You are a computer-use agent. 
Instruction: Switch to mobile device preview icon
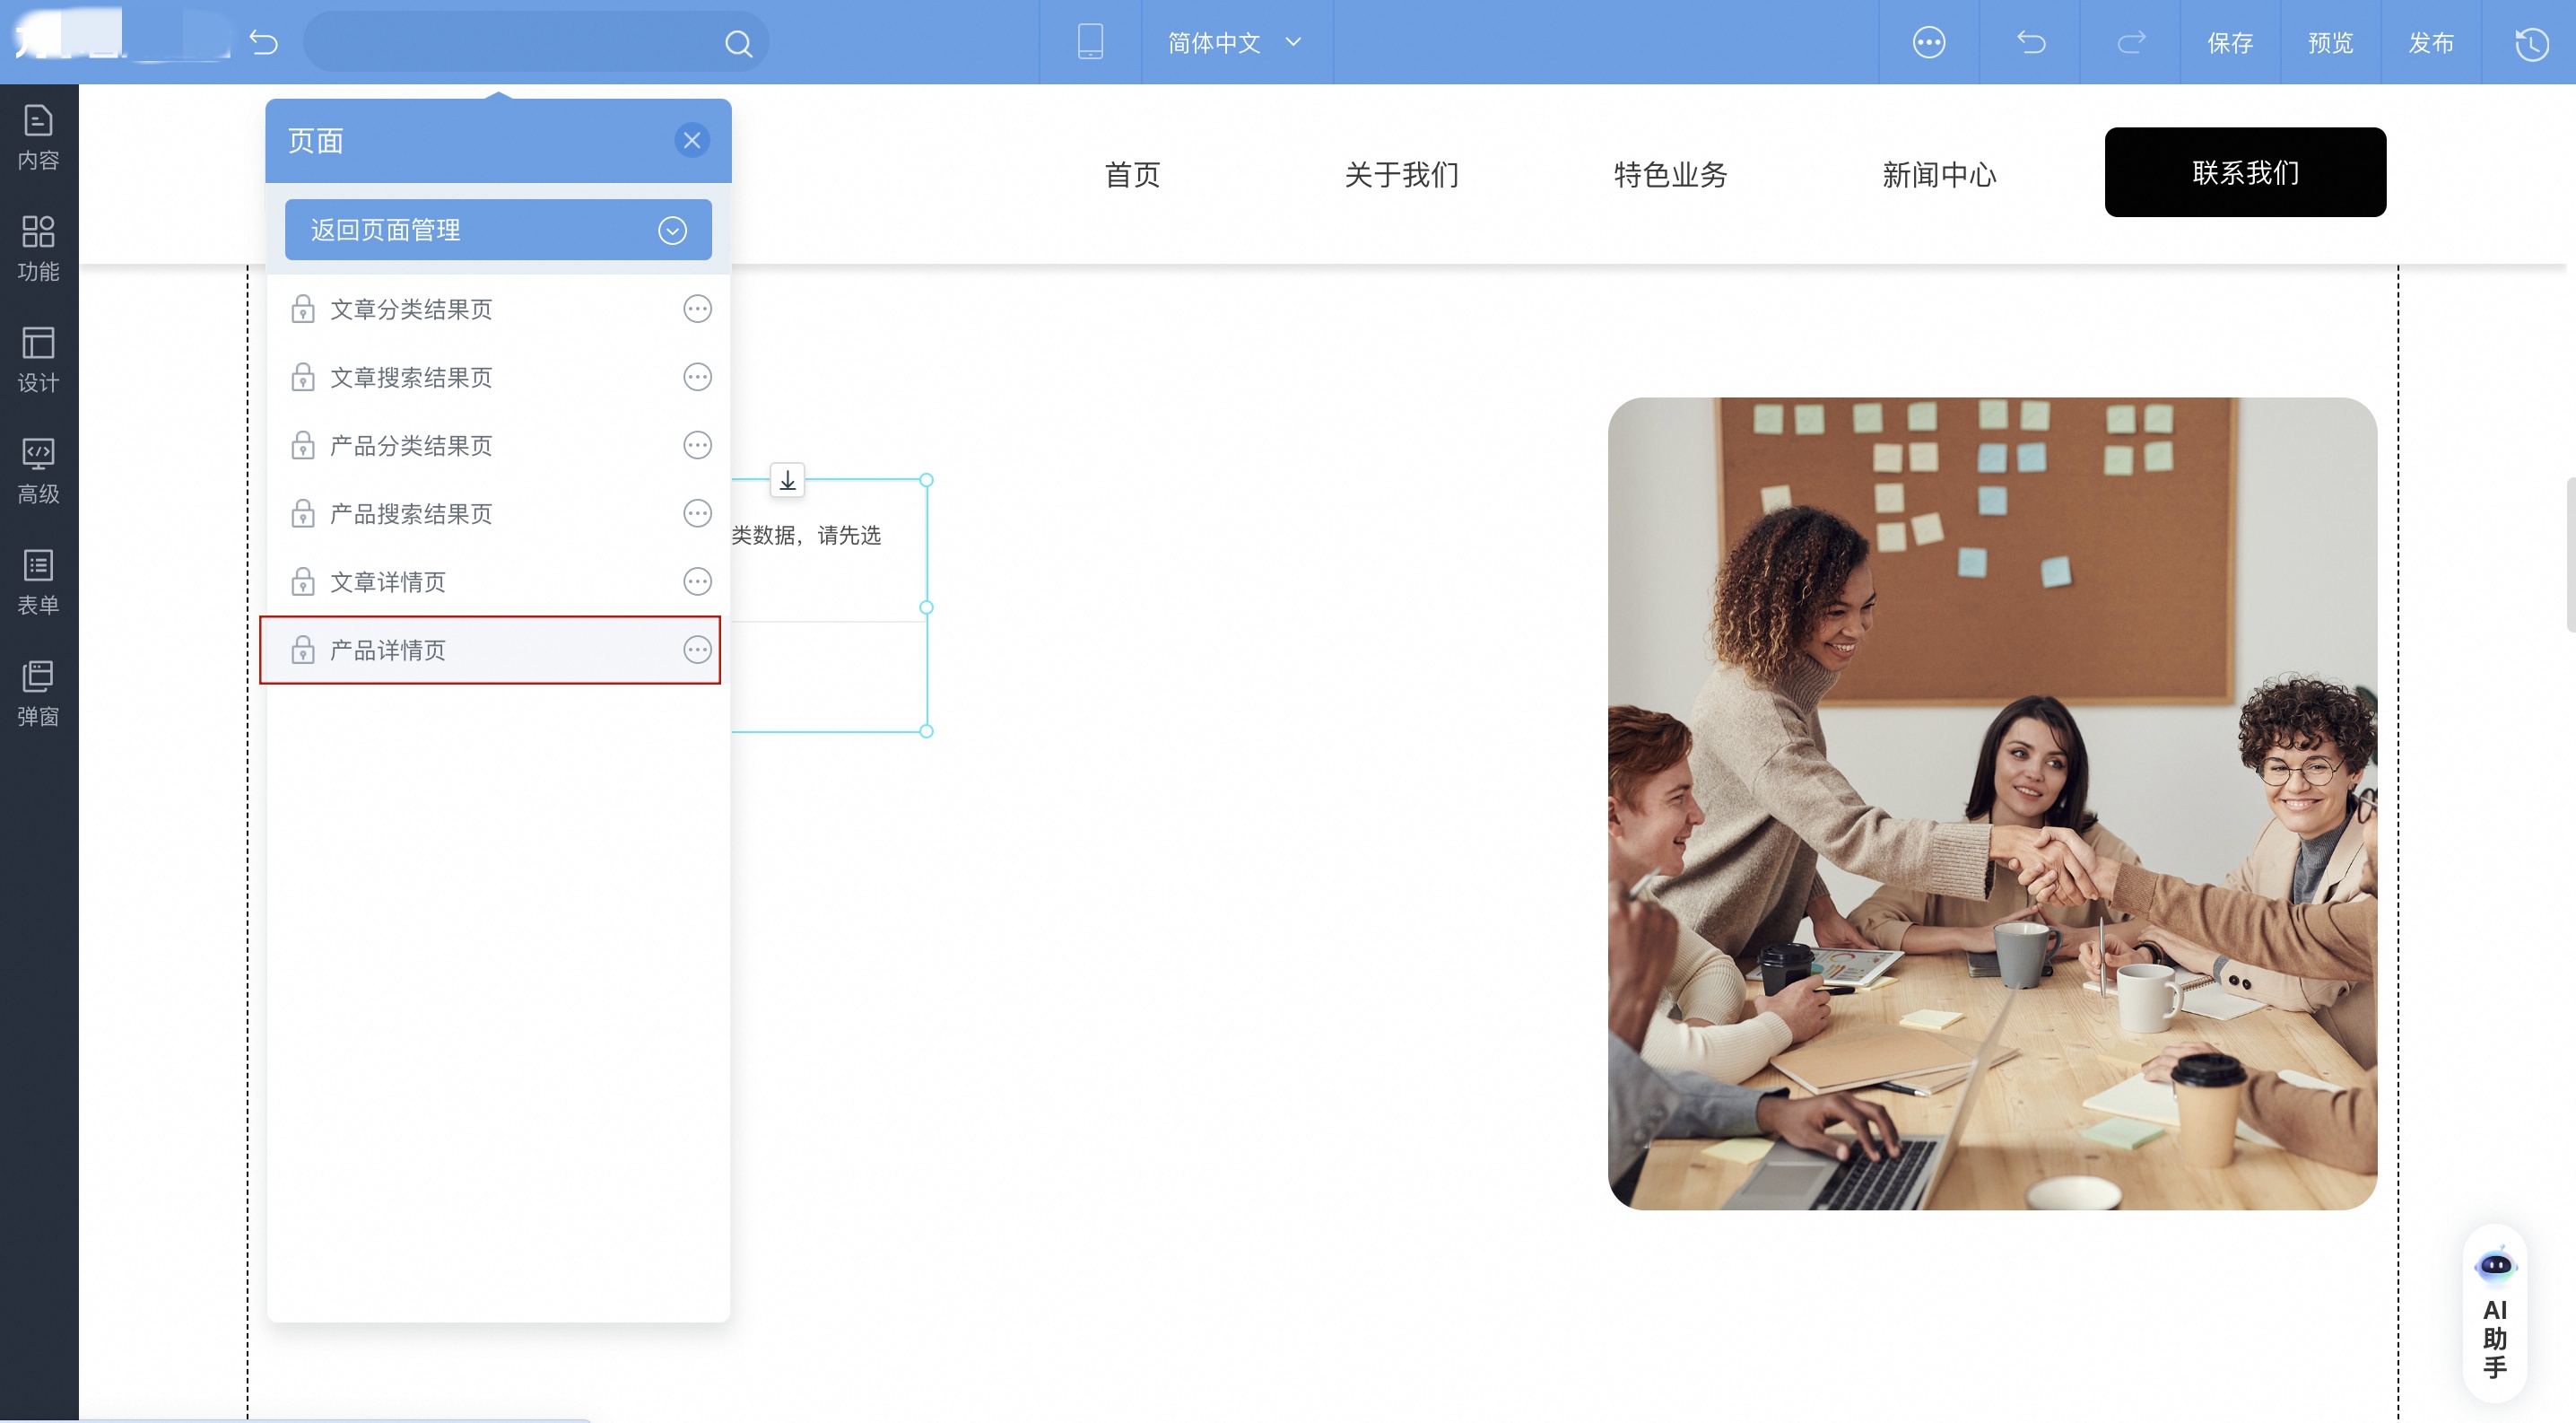tap(1090, 42)
